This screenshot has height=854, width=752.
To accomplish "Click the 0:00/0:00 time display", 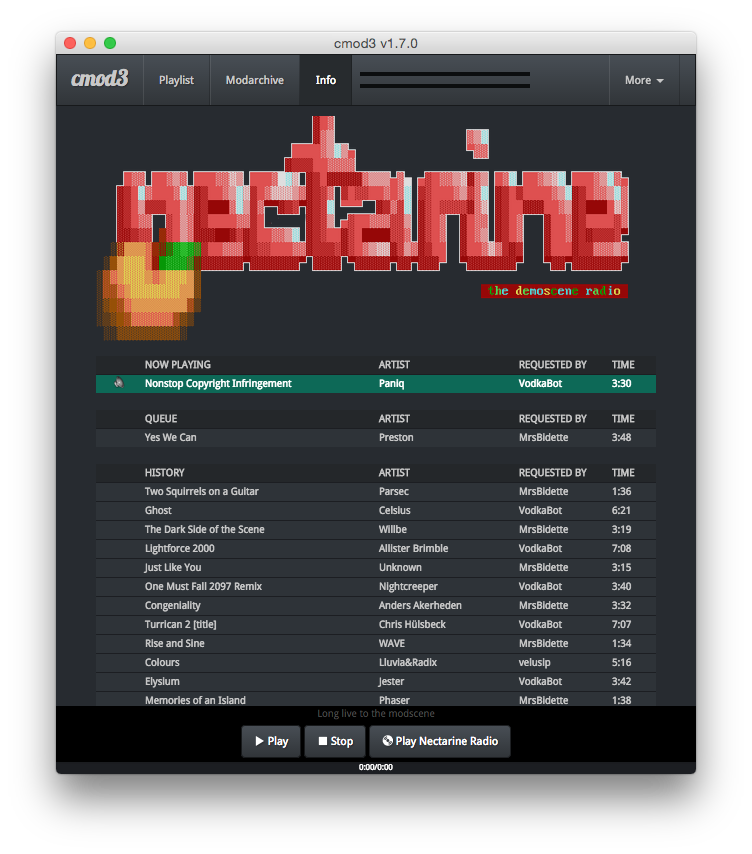I will pos(376,767).
